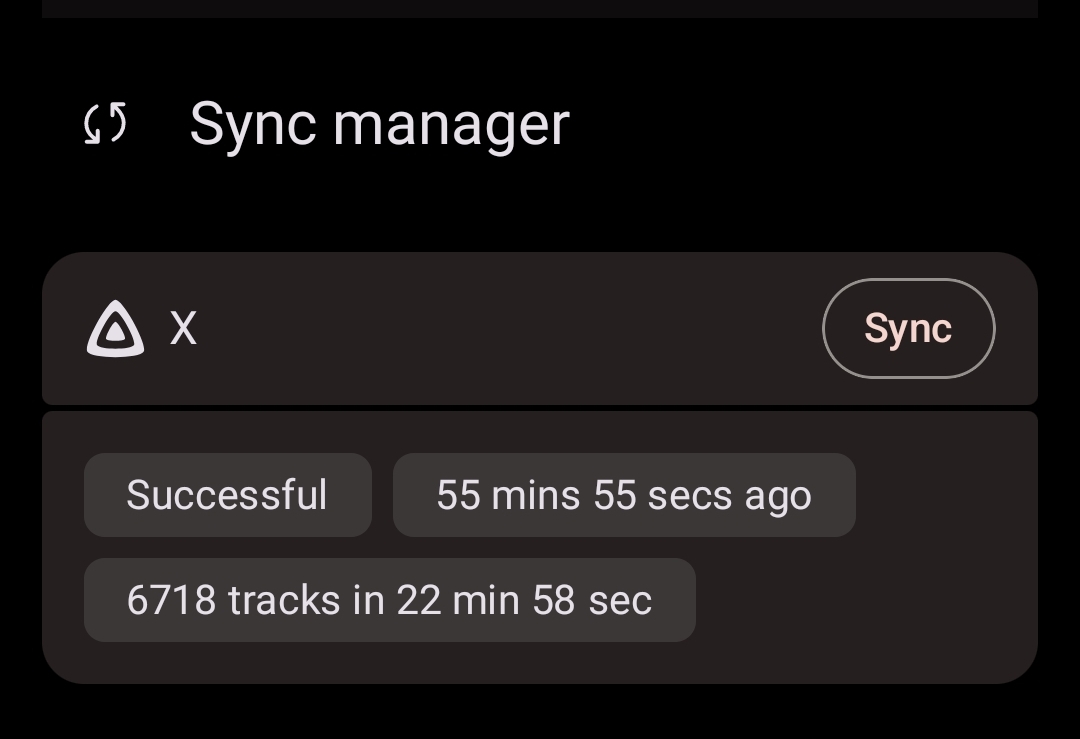The width and height of the screenshot is (1080, 739).
Task: Click the "55 mins" text in the time chip
Action: pyautogui.click(x=508, y=495)
